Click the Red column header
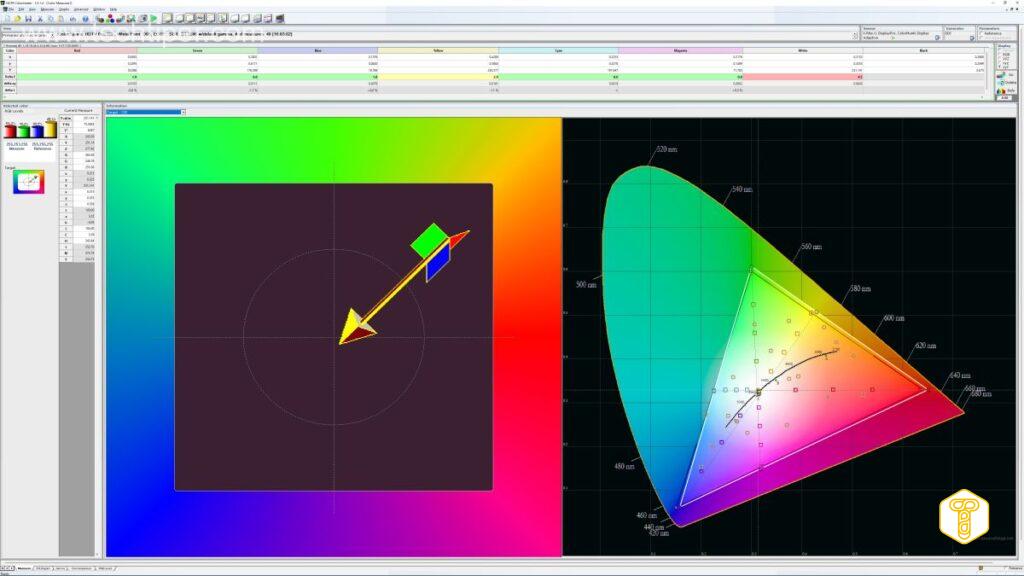The width and height of the screenshot is (1024, 576). point(78,50)
